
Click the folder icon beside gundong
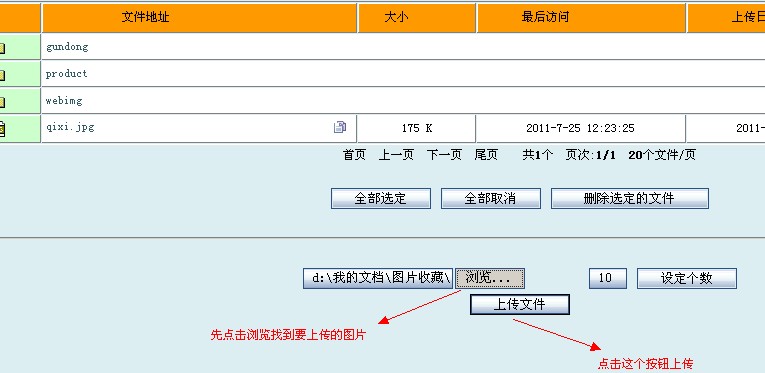coord(2,48)
